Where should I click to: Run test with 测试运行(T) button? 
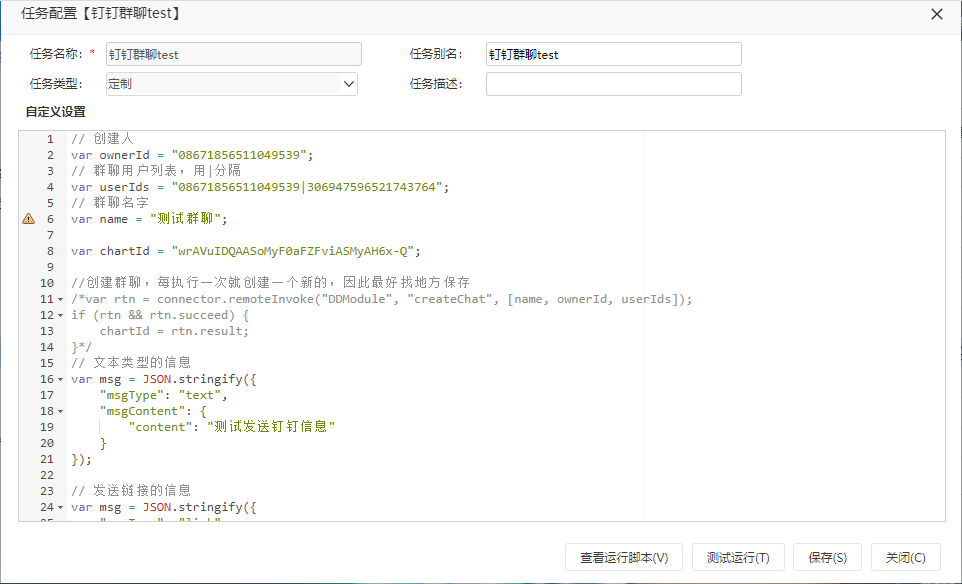(738, 557)
